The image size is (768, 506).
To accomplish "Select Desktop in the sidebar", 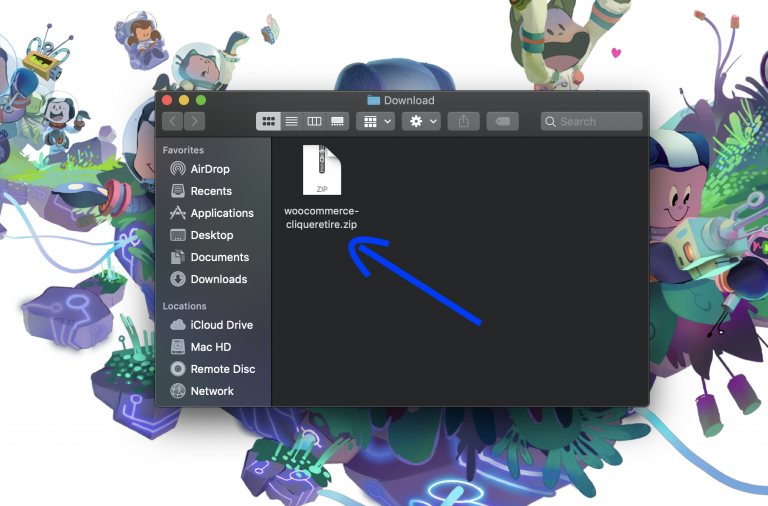I will [211, 235].
